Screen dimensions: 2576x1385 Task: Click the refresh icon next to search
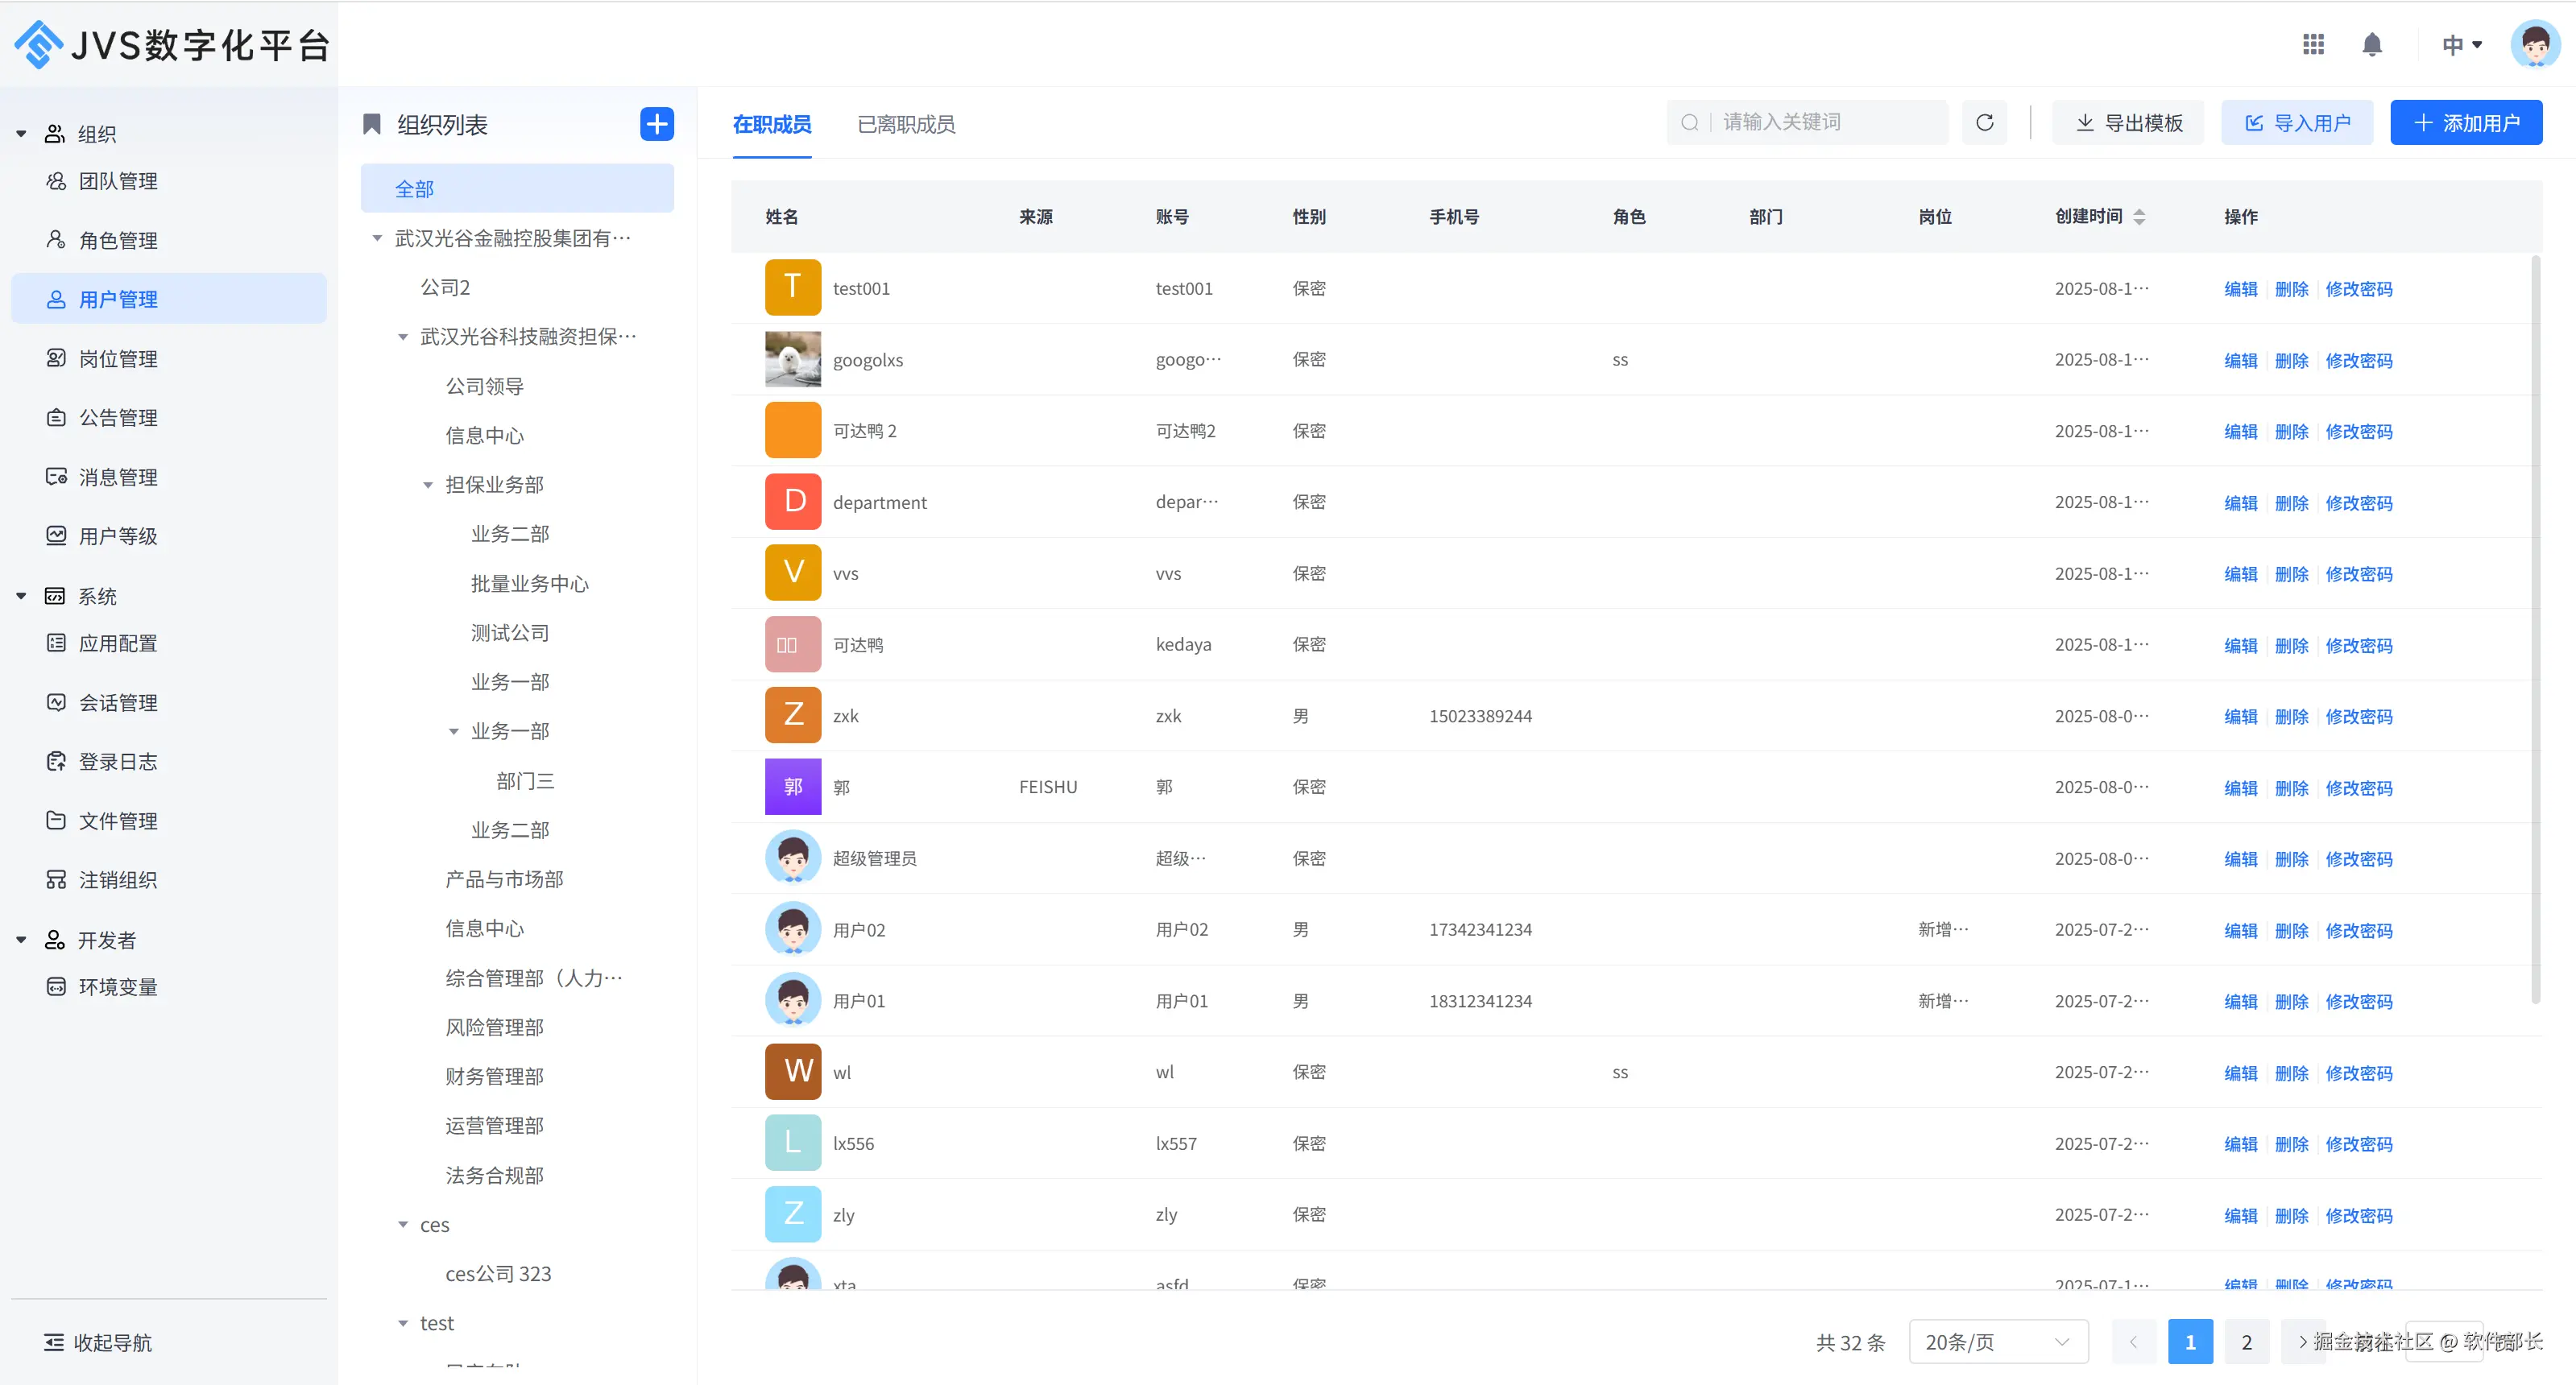pyautogui.click(x=1984, y=122)
